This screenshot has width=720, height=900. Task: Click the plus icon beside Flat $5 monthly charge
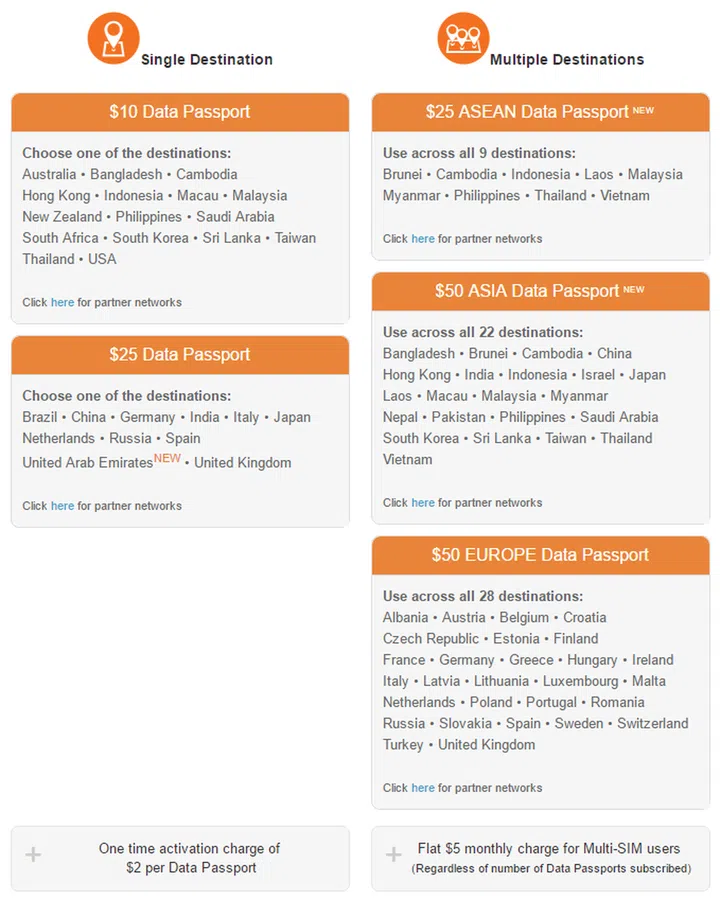[x=394, y=855]
